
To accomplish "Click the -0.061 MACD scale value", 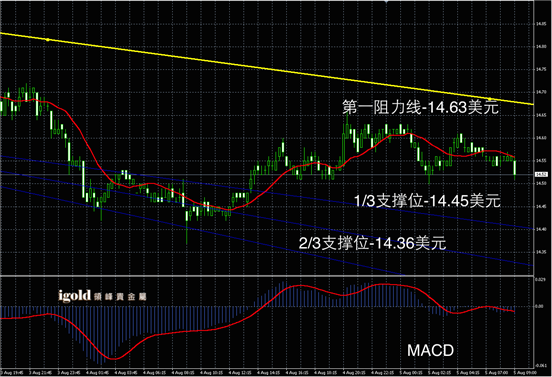I will pyautogui.click(x=540, y=365).
